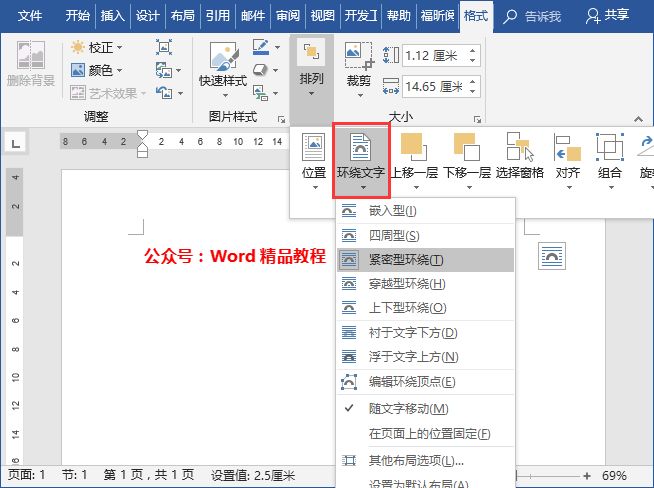Image resolution: width=654 pixels, height=488 pixels.
Task: Open the Group (组合) menu
Action: [609, 161]
